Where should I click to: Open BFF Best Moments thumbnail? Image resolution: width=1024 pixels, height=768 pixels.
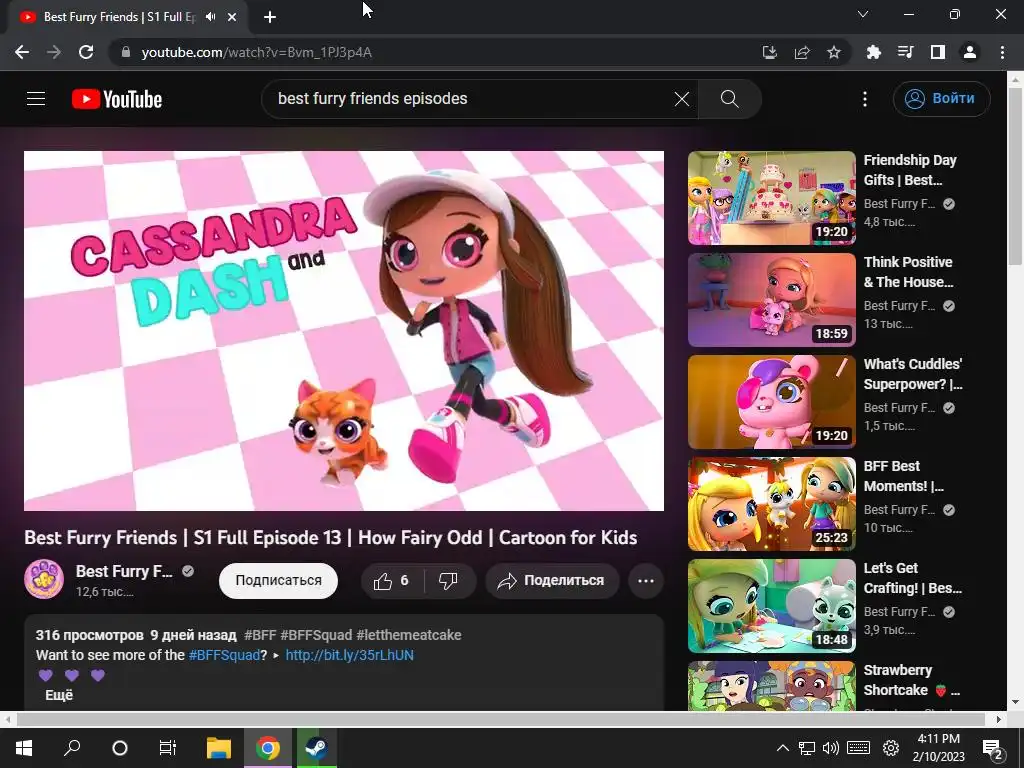tap(772, 504)
